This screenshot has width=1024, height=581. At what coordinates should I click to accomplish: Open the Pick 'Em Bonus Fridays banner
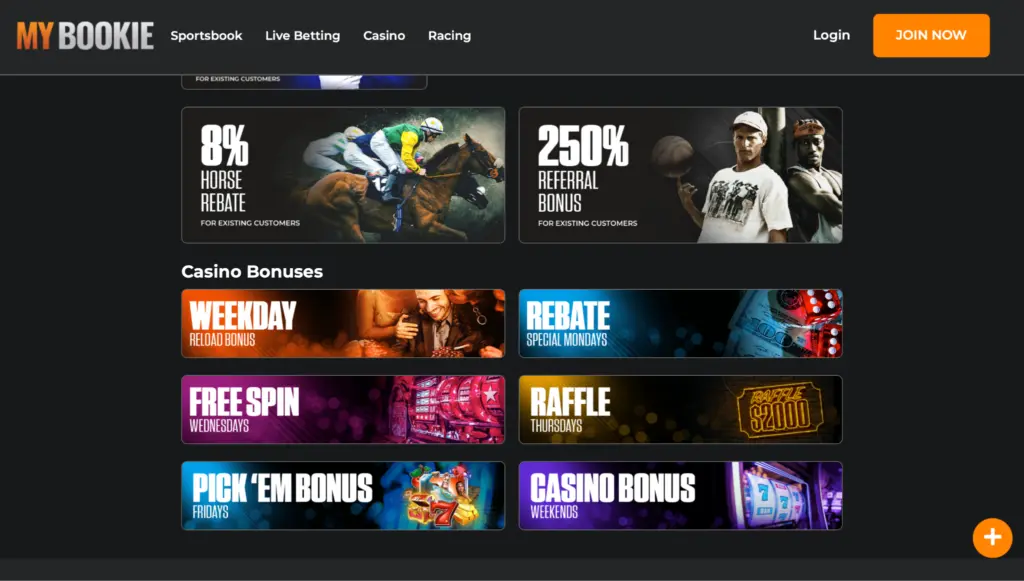coord(343,495)
